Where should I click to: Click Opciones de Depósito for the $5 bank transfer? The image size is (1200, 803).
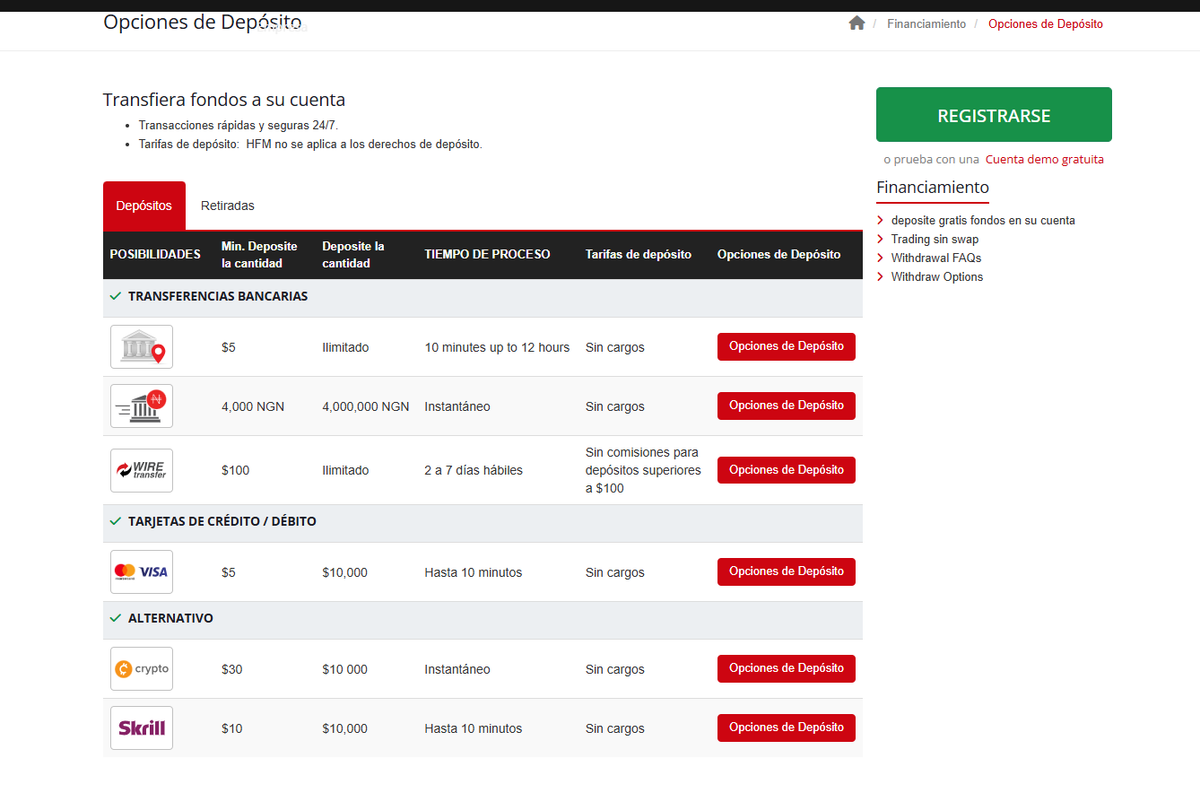tap(786, 347)
